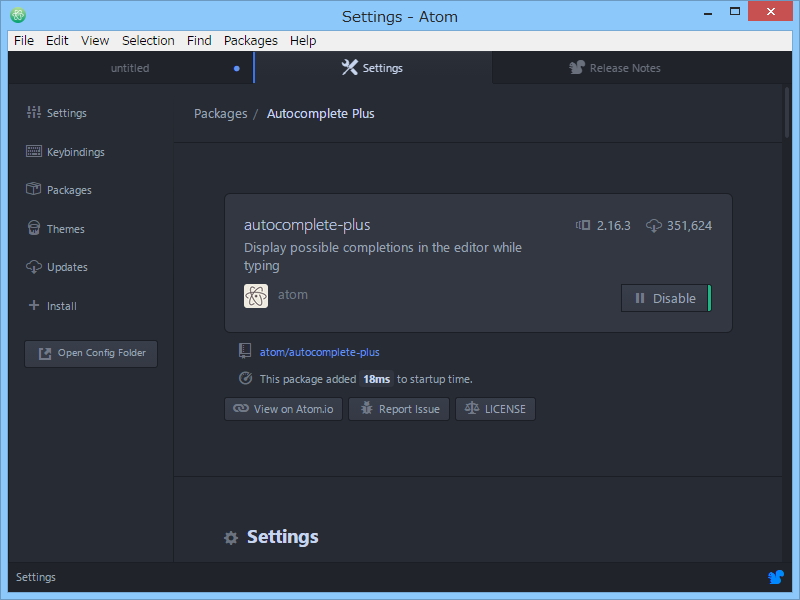Image resolution: width=800 pixels, height=600 pixels.
Task: Click the Settings section heading
Action: 283,537
